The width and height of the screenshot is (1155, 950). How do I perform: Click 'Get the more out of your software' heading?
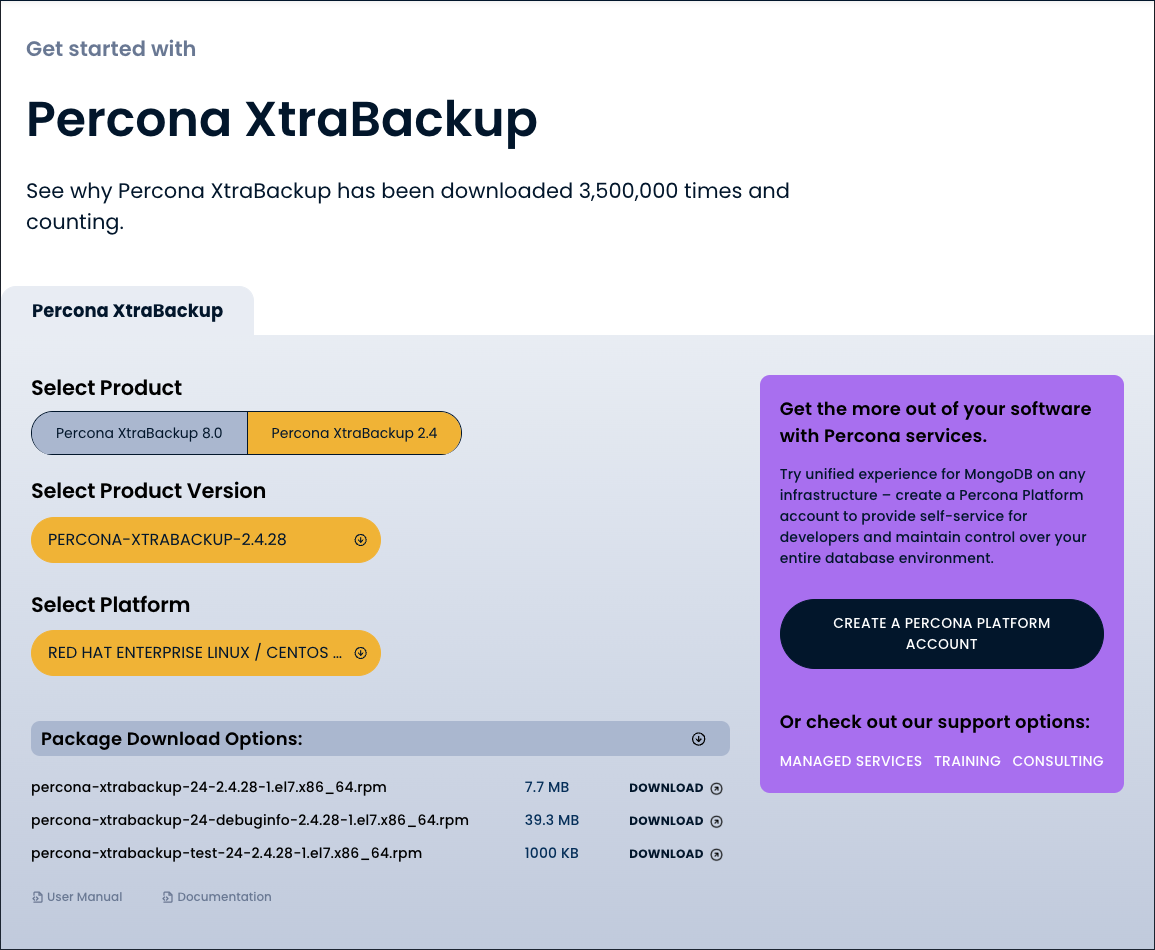coord(935,422)
